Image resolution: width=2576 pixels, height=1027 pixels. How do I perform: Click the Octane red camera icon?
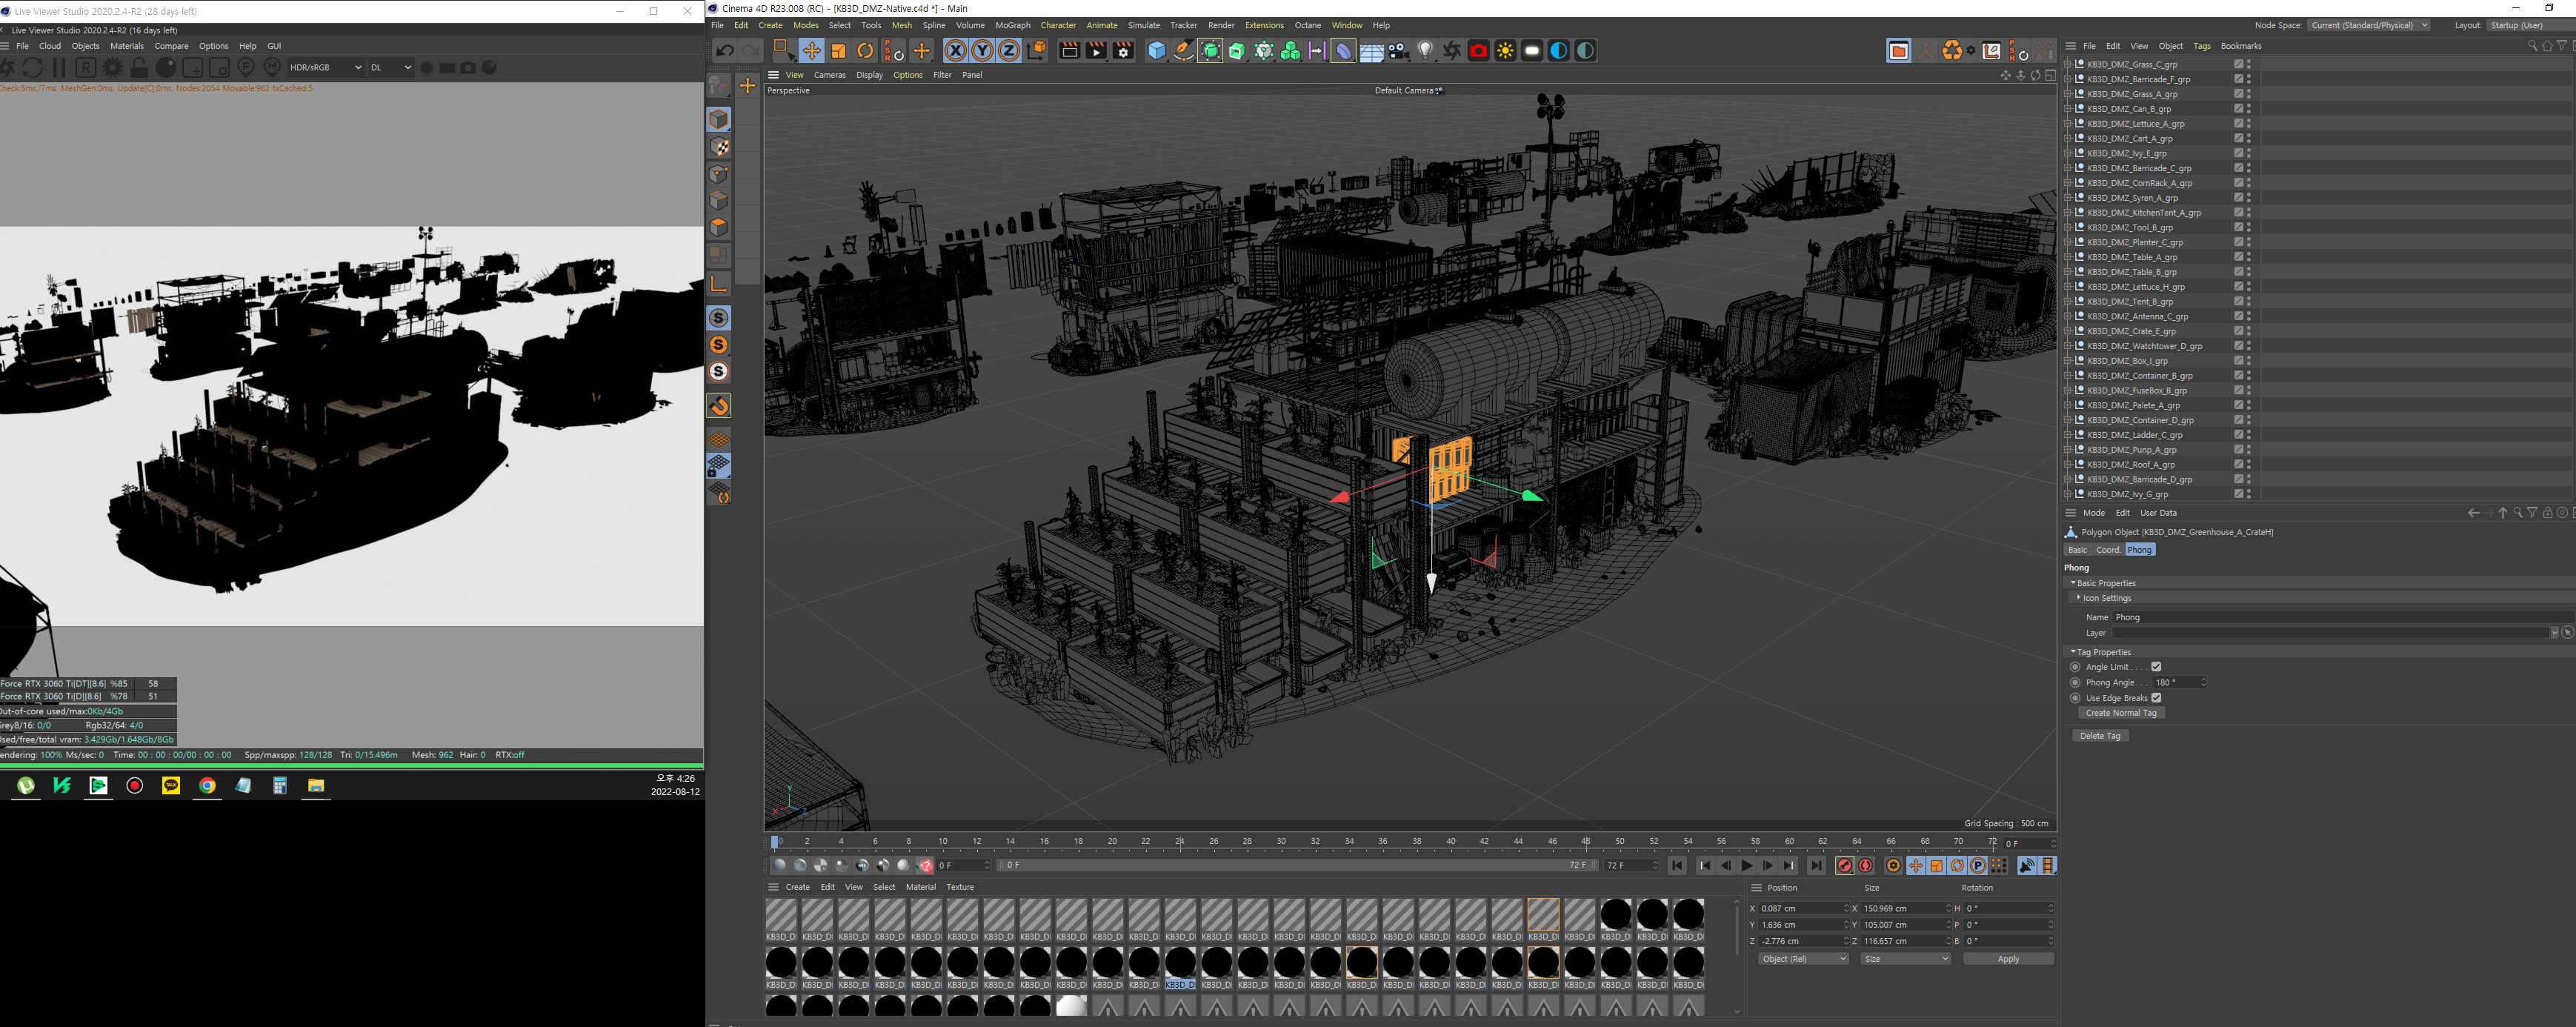(x=1478, y=51)
